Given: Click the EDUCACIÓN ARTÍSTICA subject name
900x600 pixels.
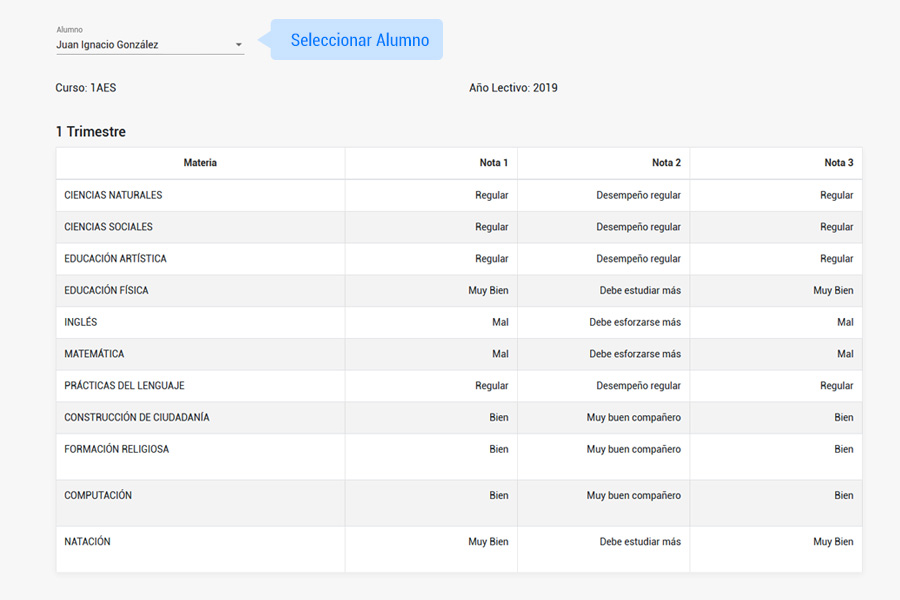Looking at the screenshot, I should point(115,259).
